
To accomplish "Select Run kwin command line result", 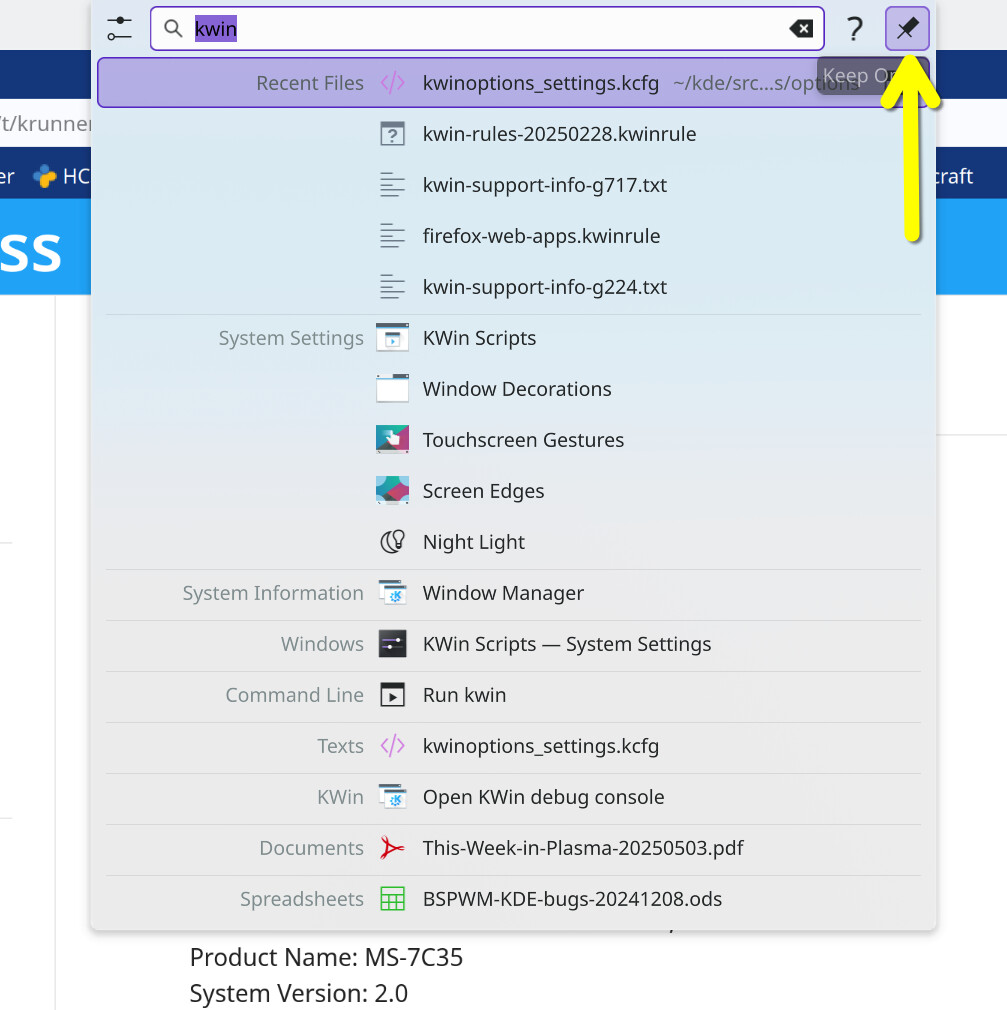I will click(x=513, y=695).
